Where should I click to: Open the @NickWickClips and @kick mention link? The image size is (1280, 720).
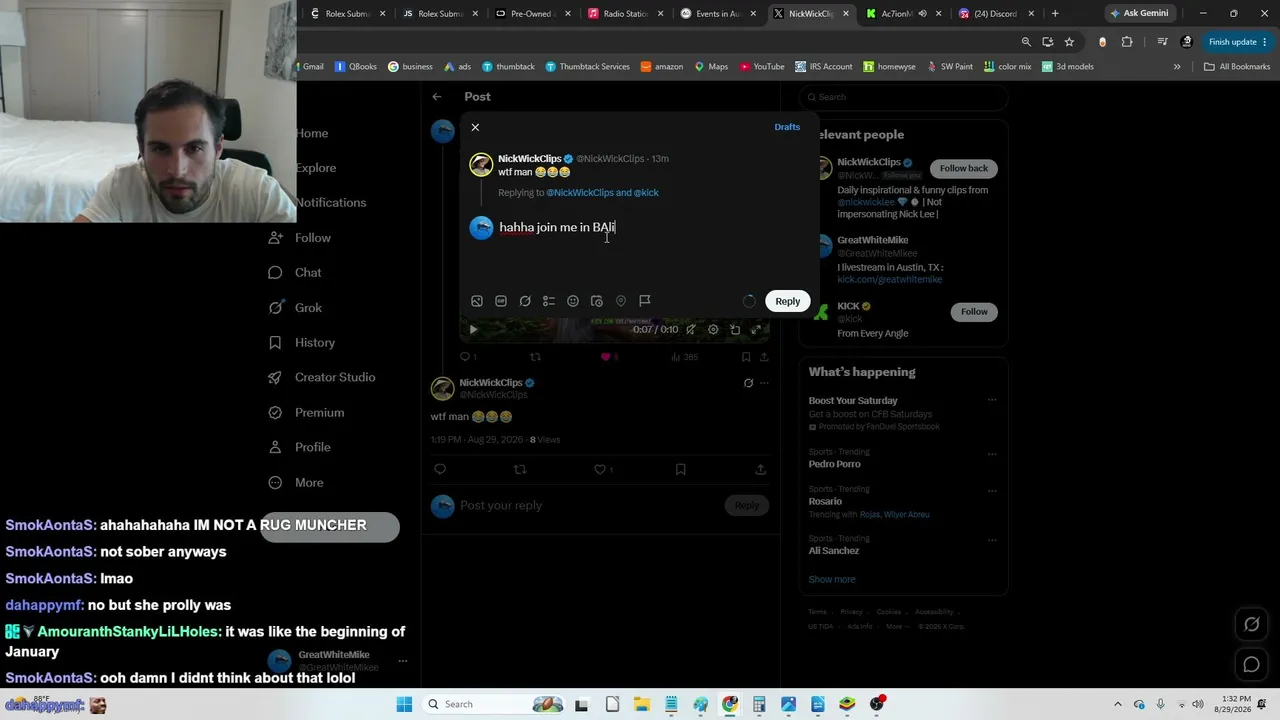(602, 192)
